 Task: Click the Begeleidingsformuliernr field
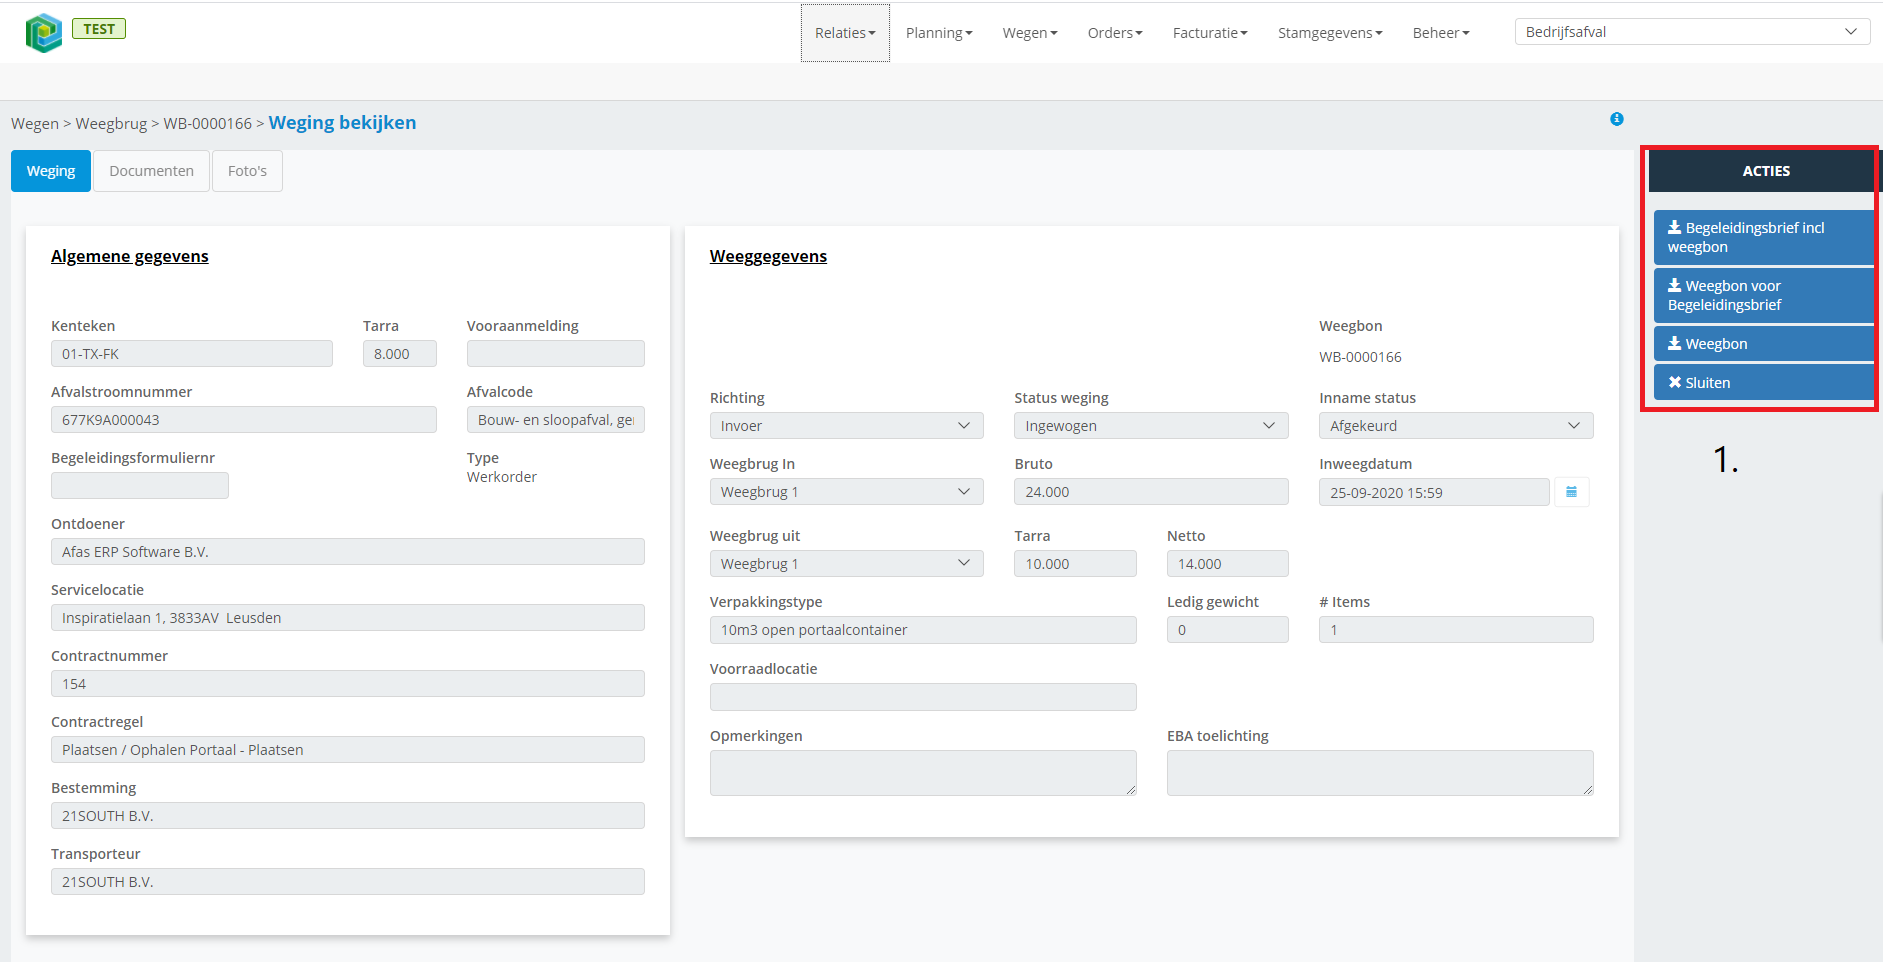tap(140, 486)
